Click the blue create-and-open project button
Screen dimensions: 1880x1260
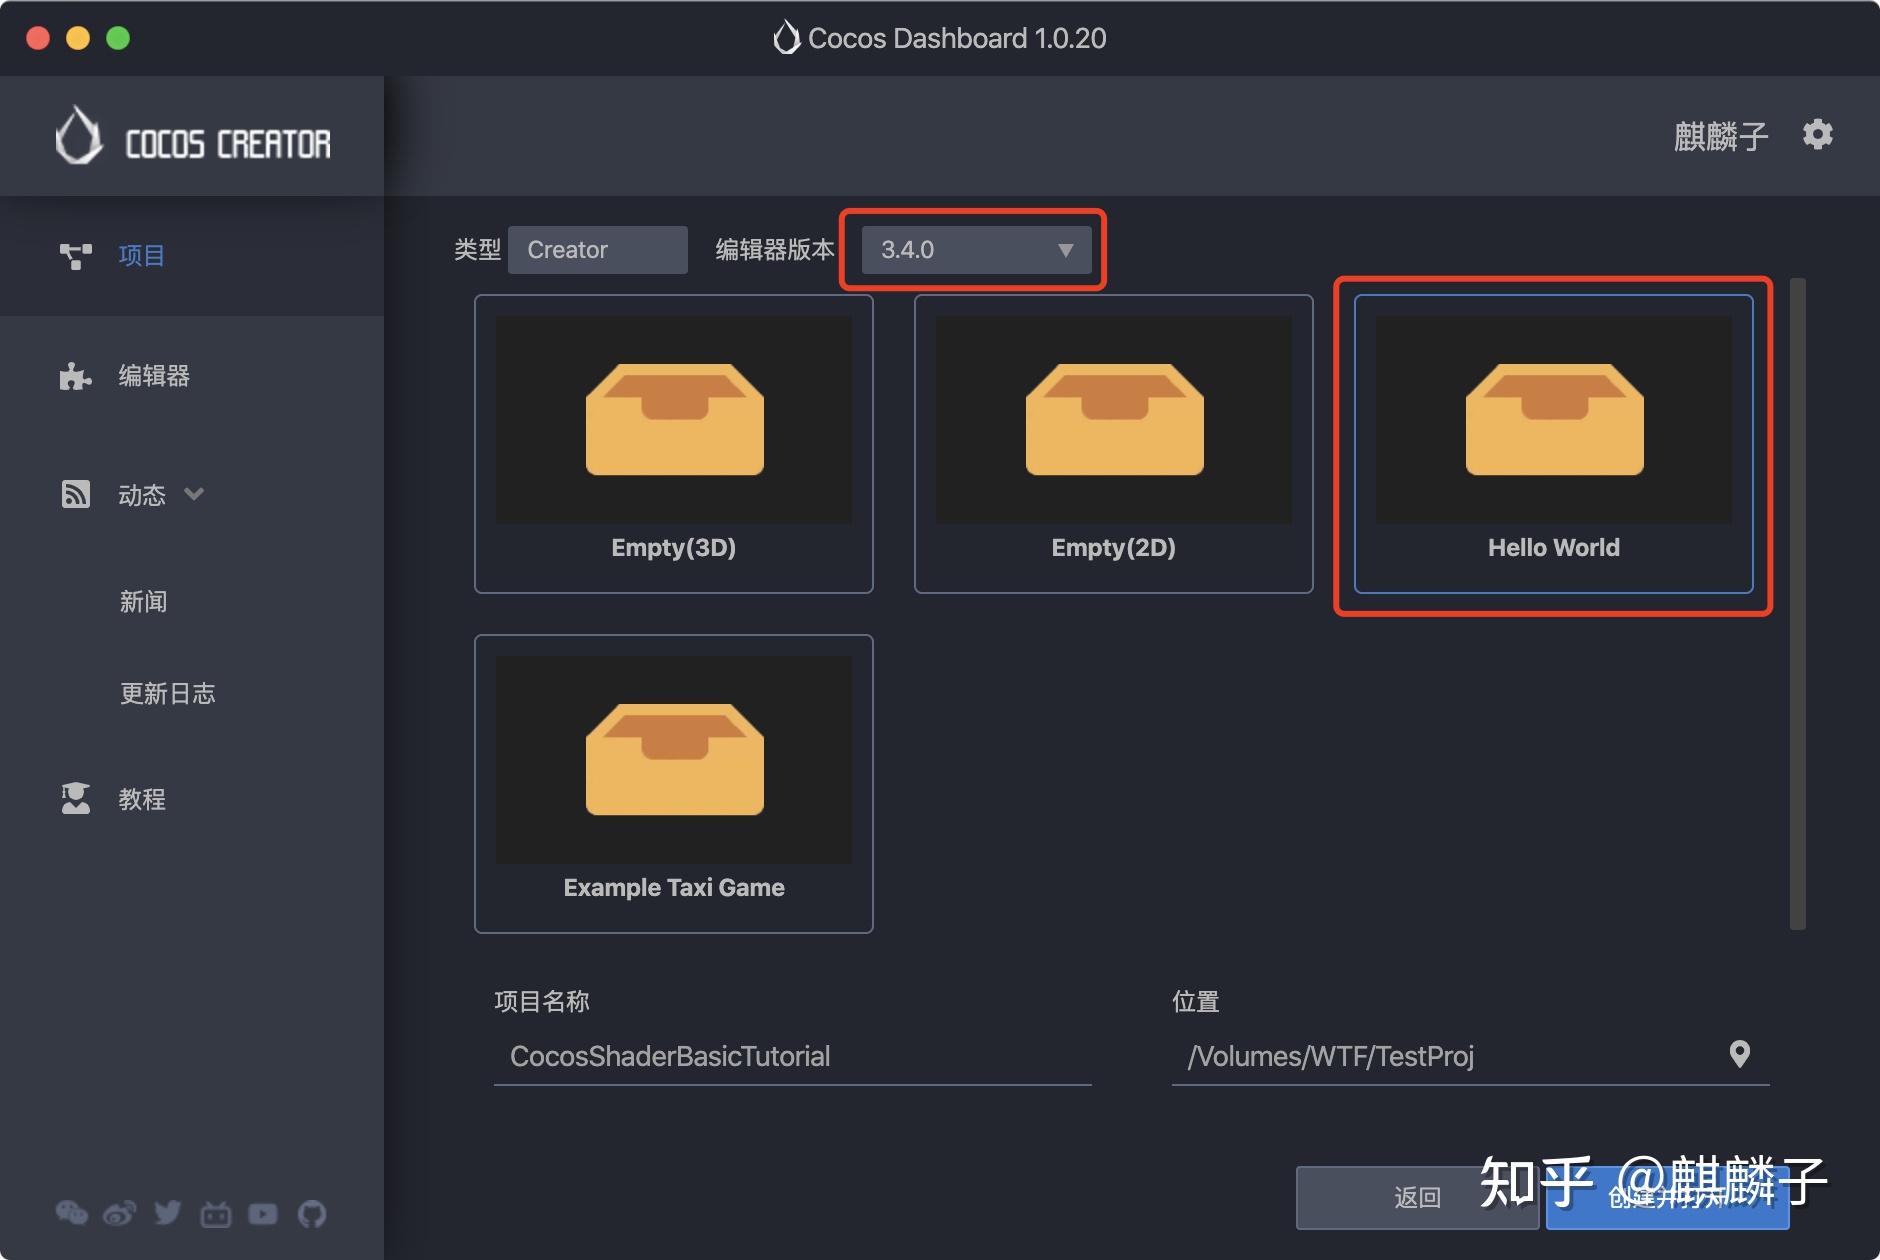click(1667, 1197)
